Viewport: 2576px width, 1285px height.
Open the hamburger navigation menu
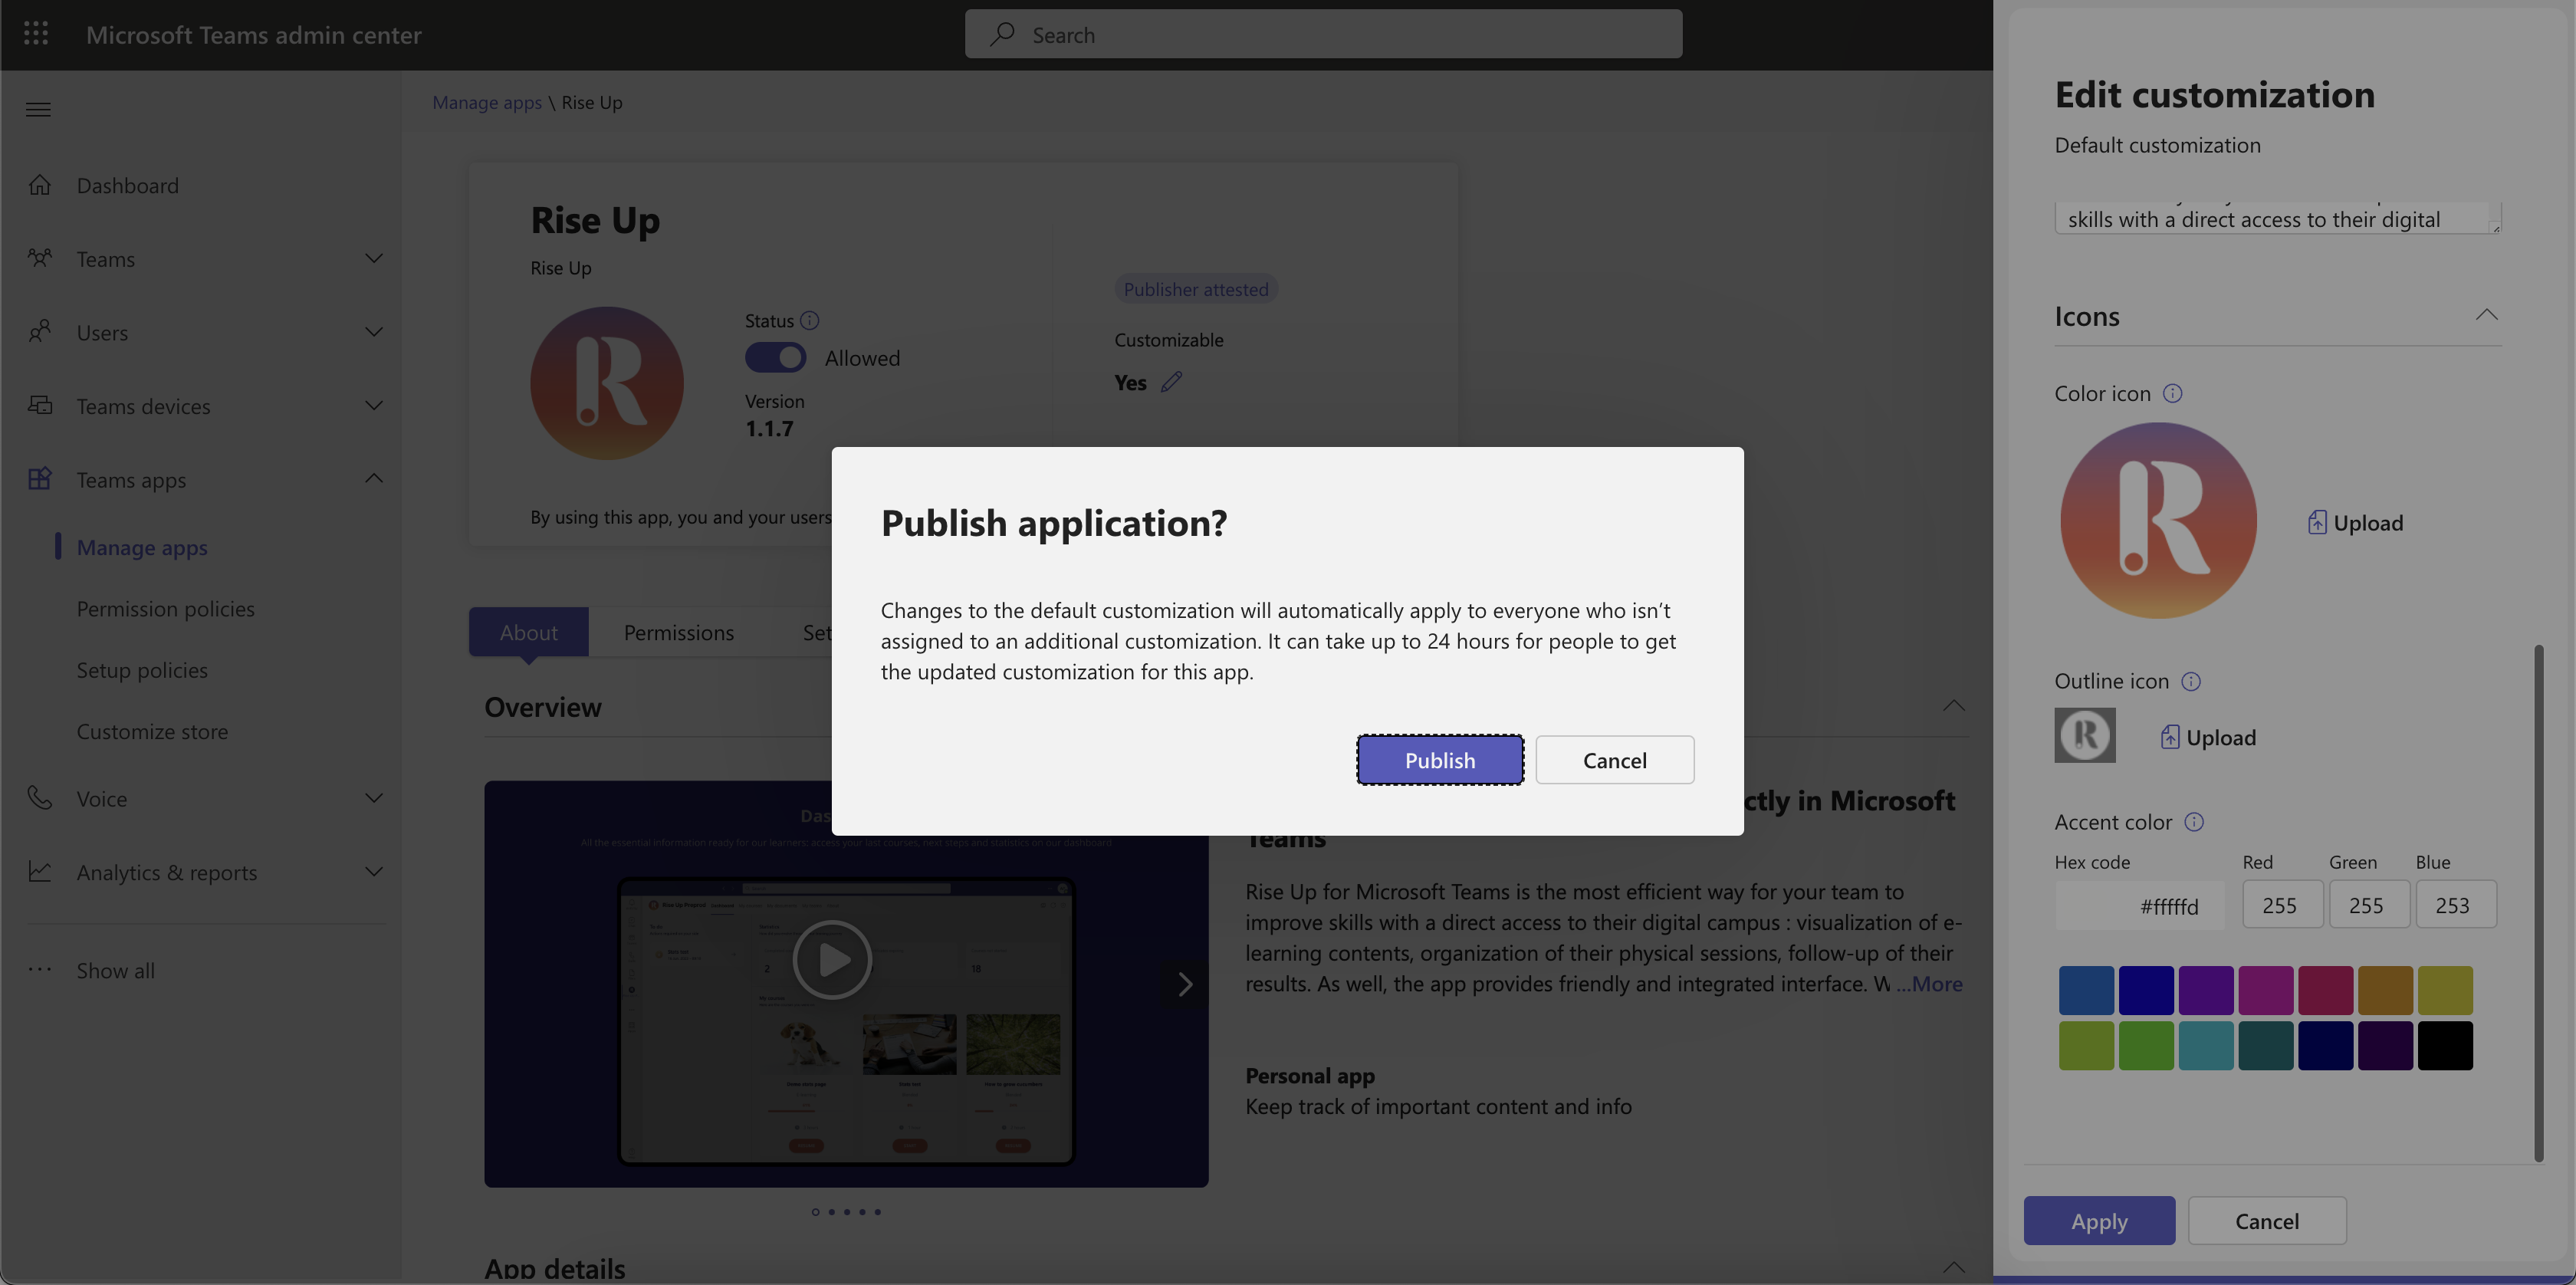pos(38,108)
